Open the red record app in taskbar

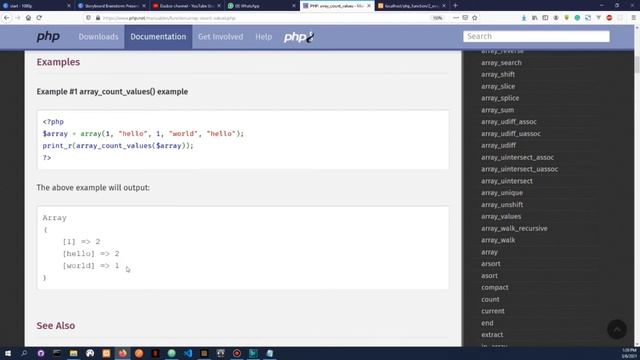[x=237, y=353]
